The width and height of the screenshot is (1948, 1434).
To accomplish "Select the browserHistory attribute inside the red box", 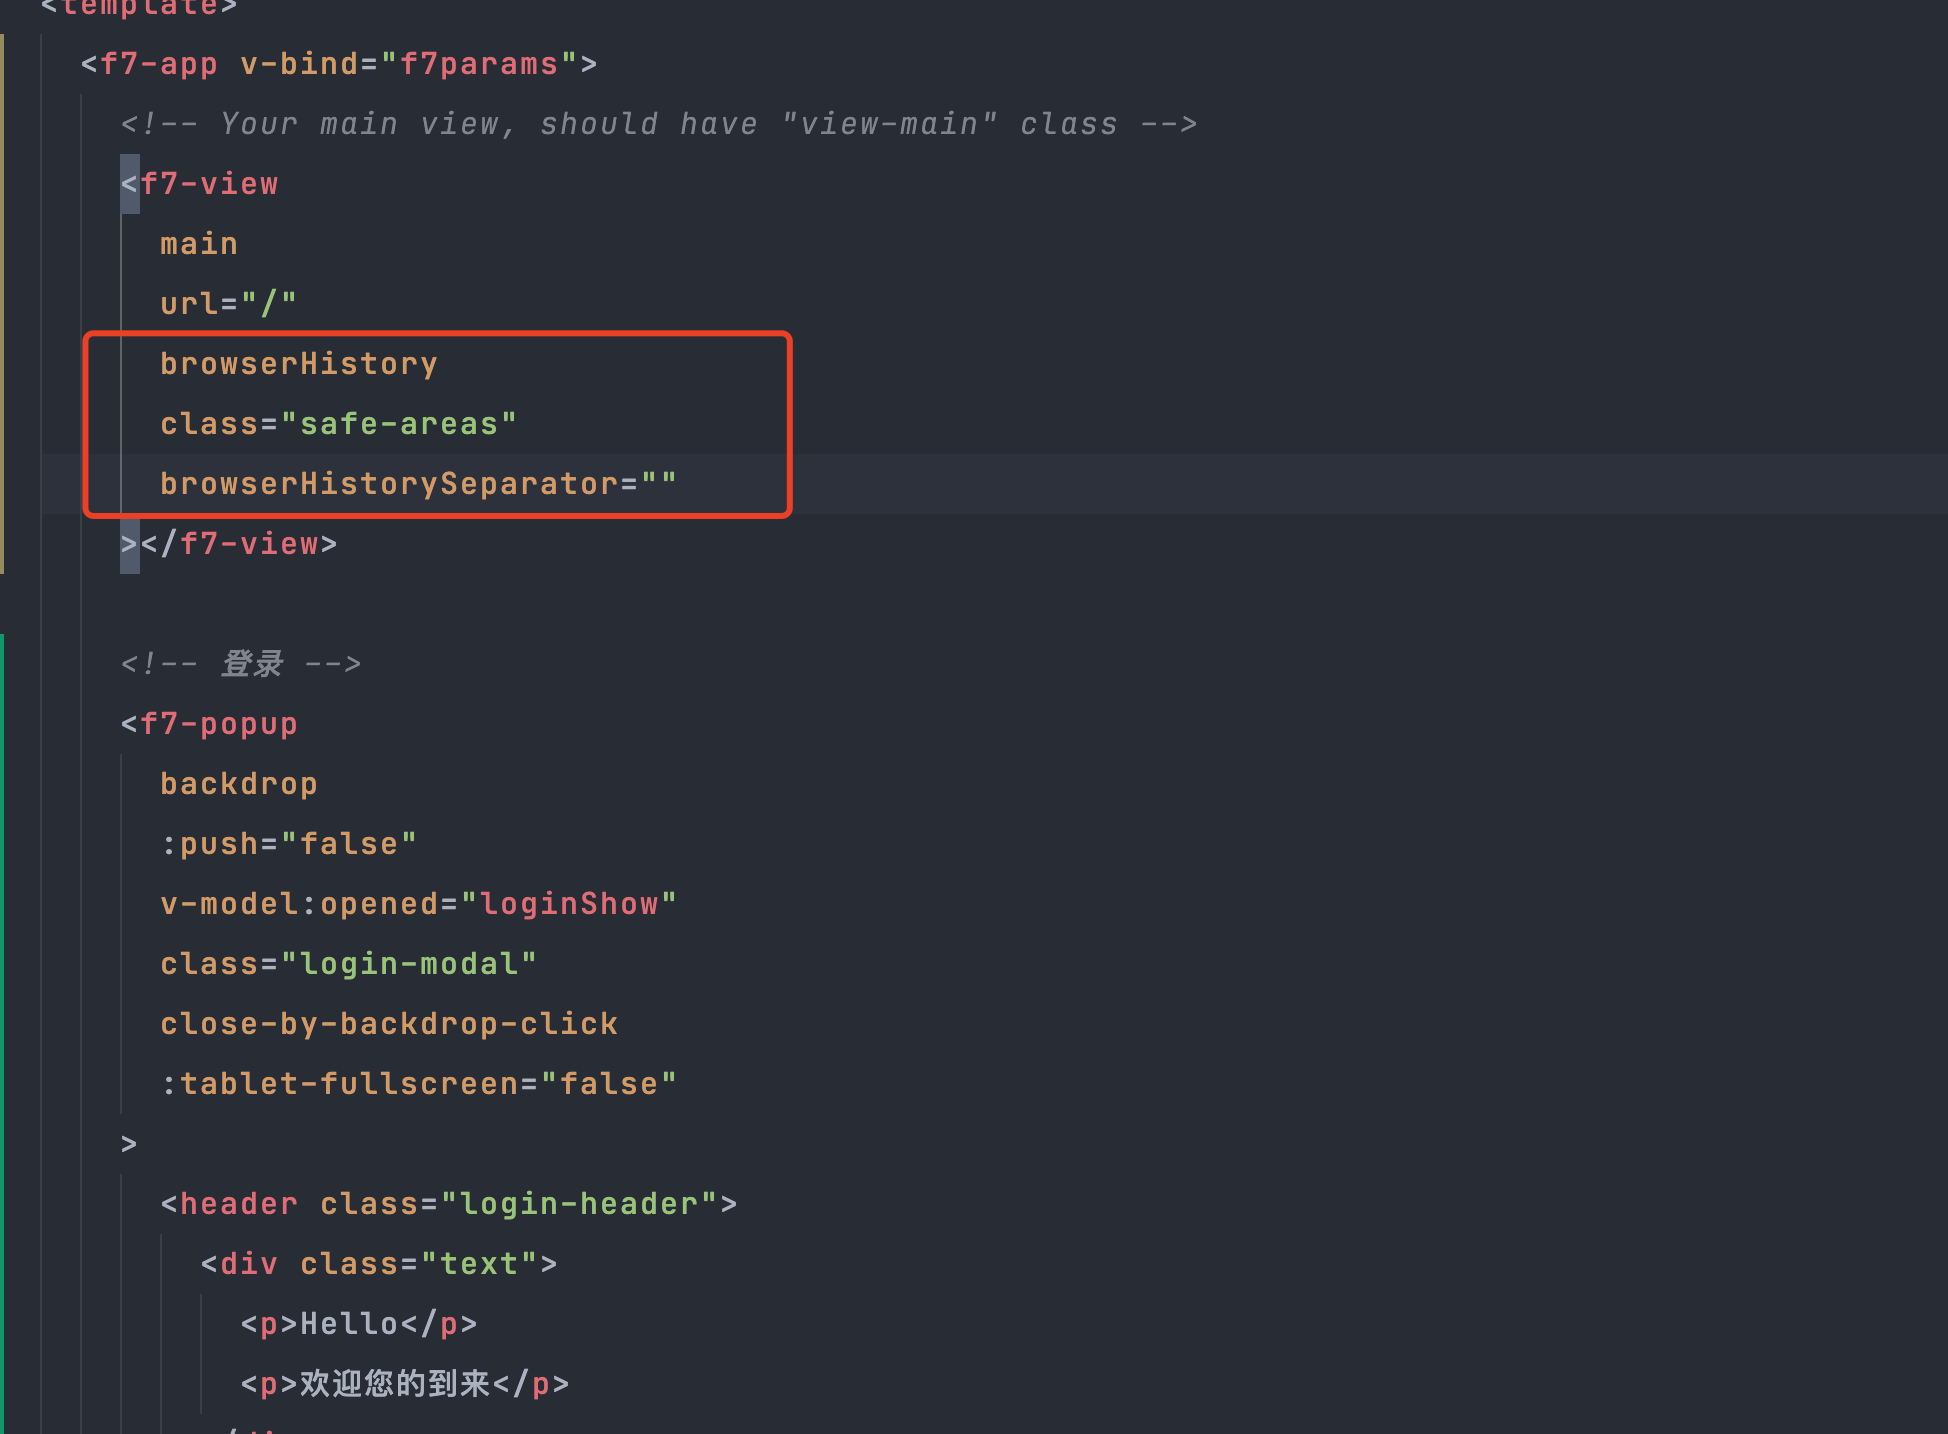I will click(x=298, y=363).
